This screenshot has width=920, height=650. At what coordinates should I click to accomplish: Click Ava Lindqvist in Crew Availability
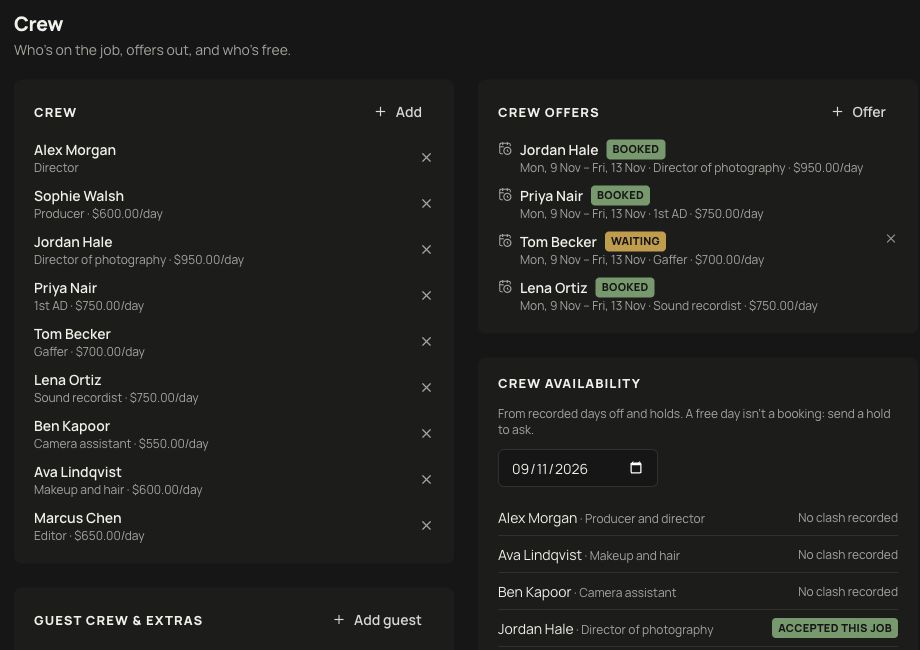pyautogui.click(x=540, y=555)
